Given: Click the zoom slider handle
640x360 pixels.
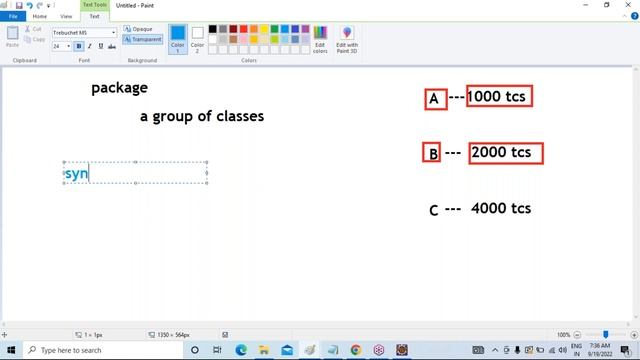Looking at the screenshot, I should pos(606,335).
